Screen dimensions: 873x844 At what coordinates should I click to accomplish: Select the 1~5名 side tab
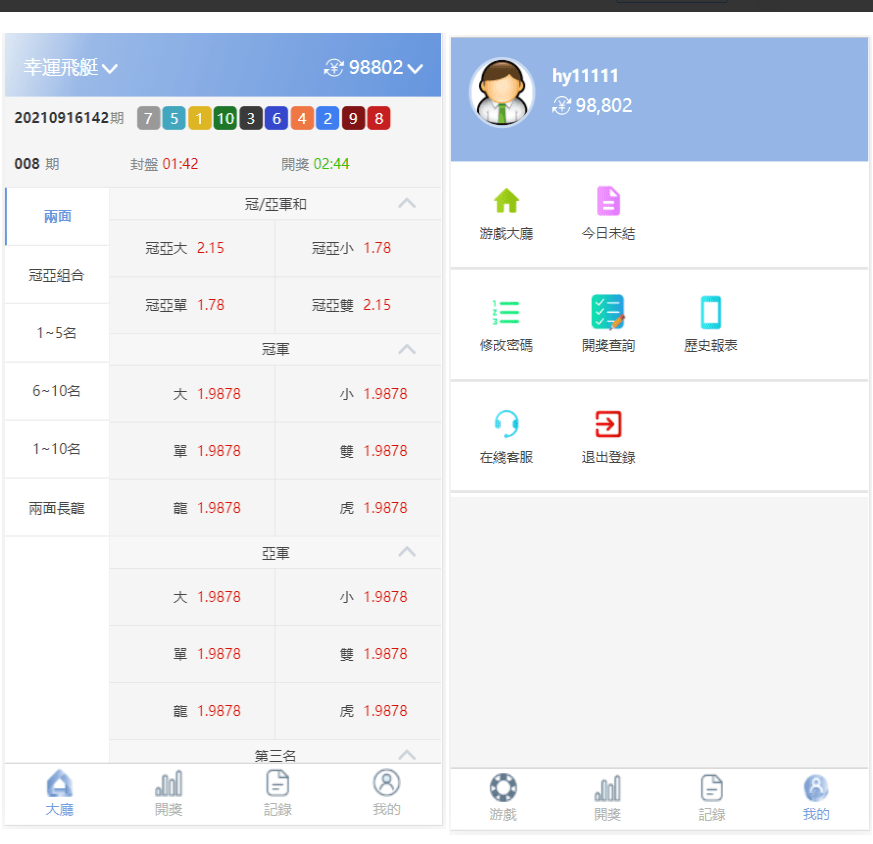pos(57,333)
